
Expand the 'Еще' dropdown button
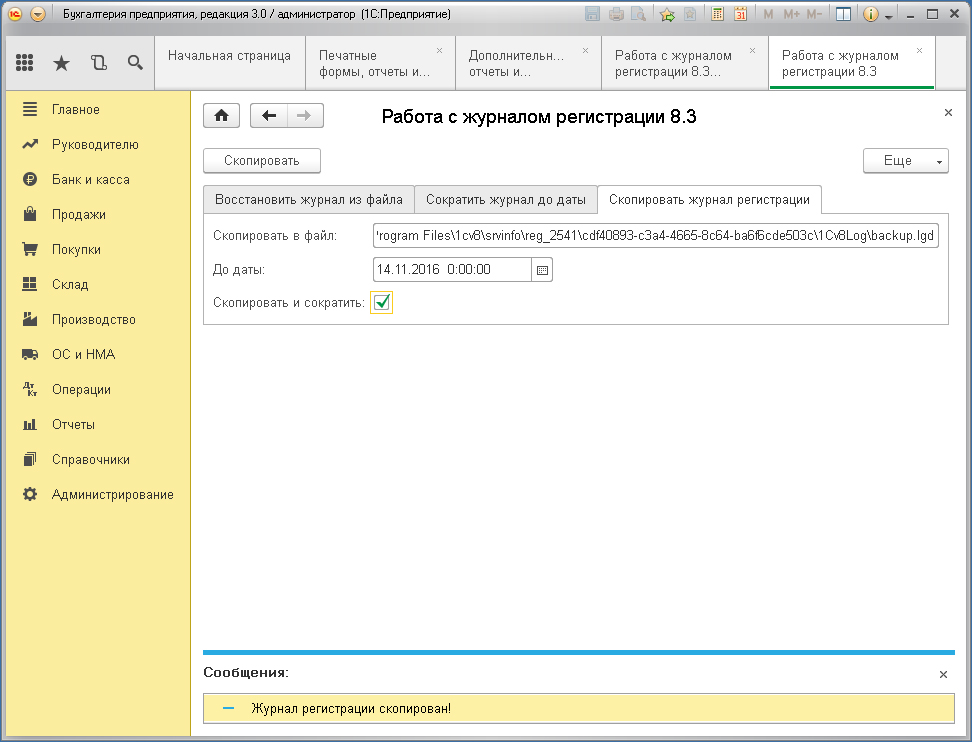click(x=906, y=161)
